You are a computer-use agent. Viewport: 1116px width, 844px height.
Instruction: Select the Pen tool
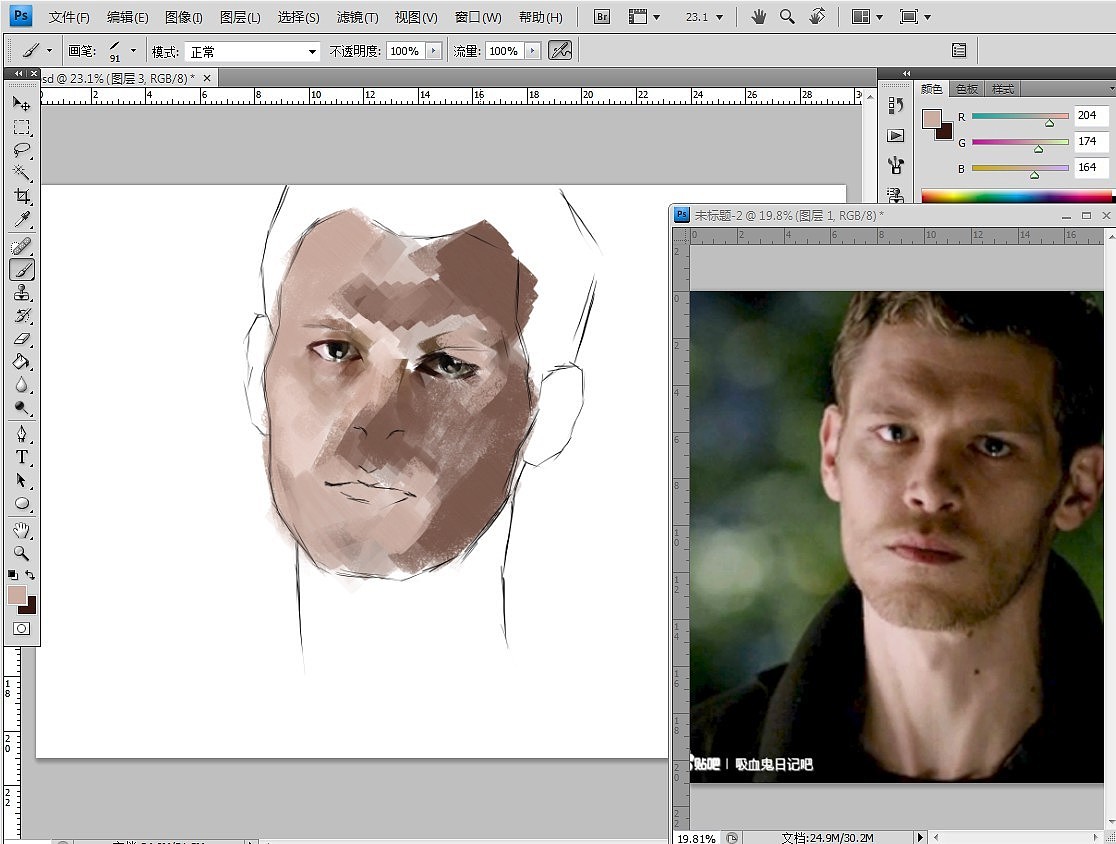21,434
